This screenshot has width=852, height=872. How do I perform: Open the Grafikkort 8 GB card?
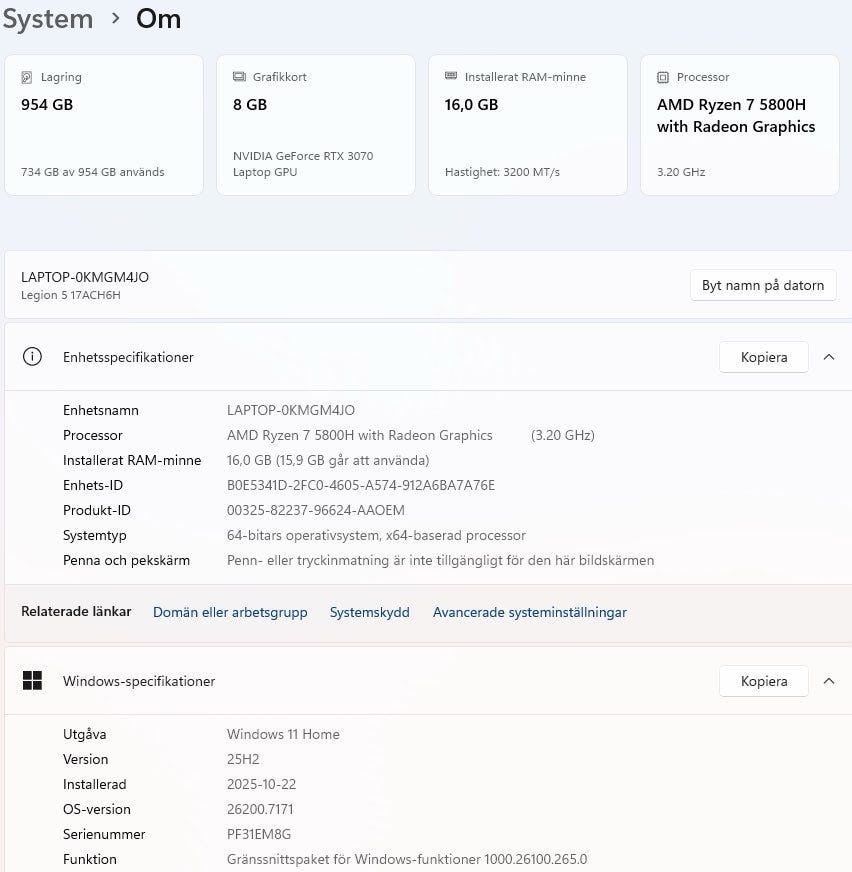coord(315,125)
